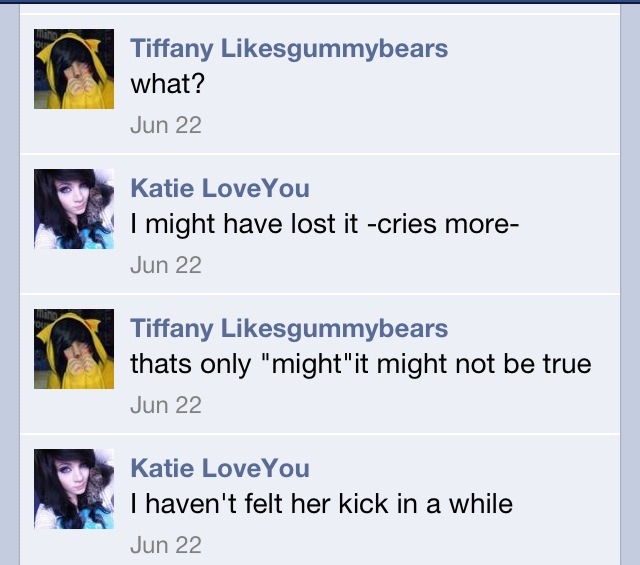
Task: Tap Tiffany's avatar beside the "what?" comment
Action: 74,69
